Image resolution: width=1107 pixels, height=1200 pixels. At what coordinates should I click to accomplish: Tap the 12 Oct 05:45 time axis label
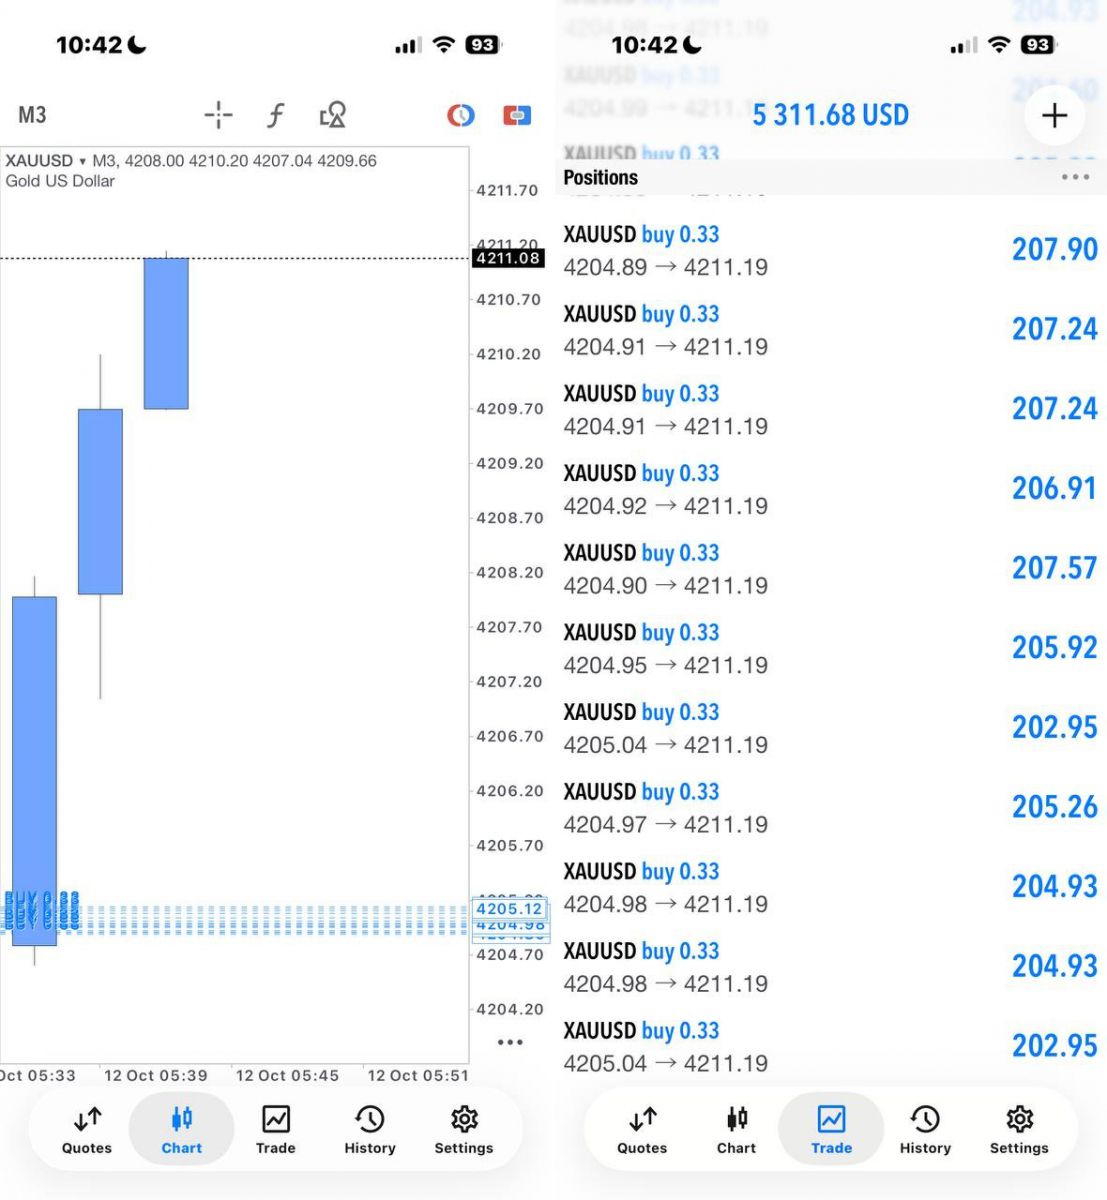pos(287,1076)
